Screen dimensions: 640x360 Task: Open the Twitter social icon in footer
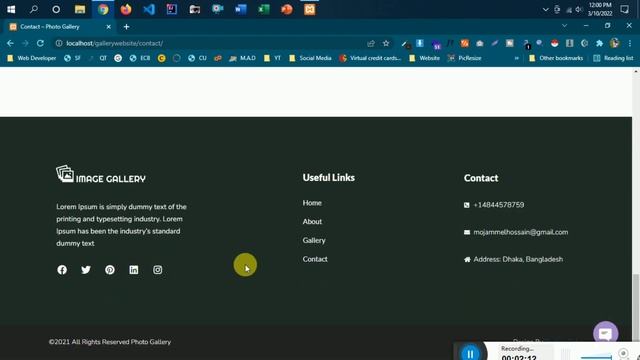86,270
